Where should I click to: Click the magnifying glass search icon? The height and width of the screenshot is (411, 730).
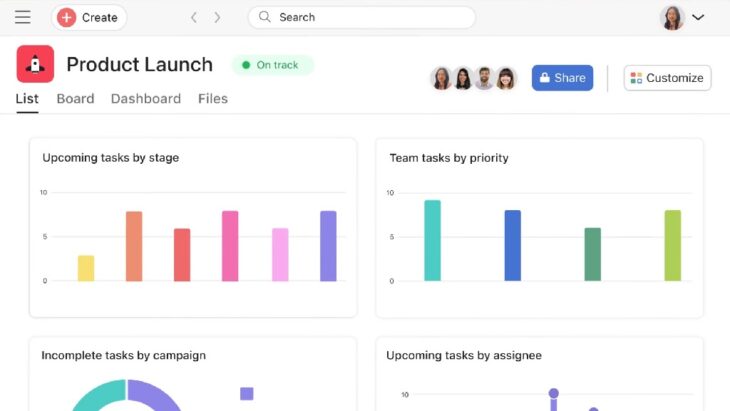tap(264, 17)
